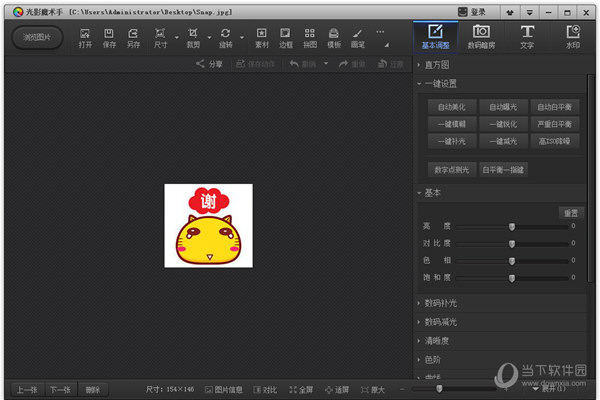This screenshot has width=600, height=400.
Task: Click the 保存 (Save) toolbar icon
Action: pos(109,37)
